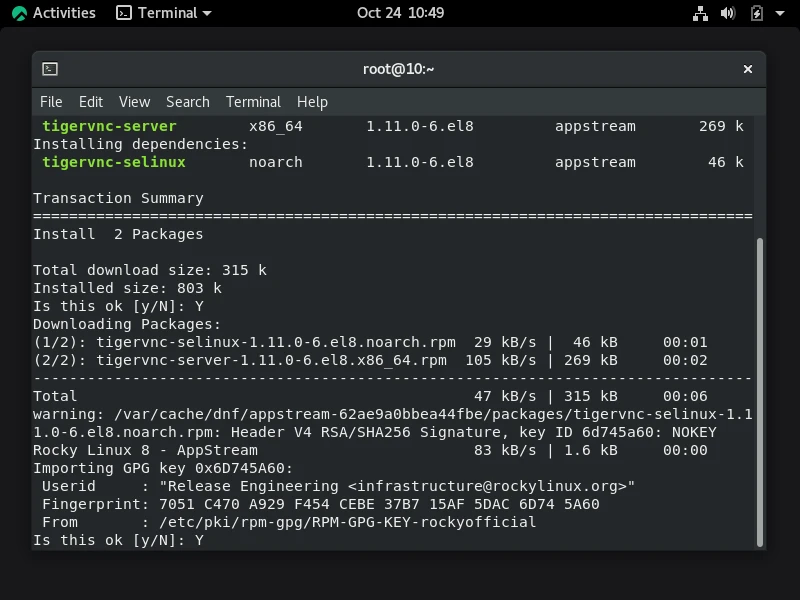The height and width of the screenshot is (600, 800).
Task: Open the Terminal menu in the menu bar
Action: [x=253, y=101]
